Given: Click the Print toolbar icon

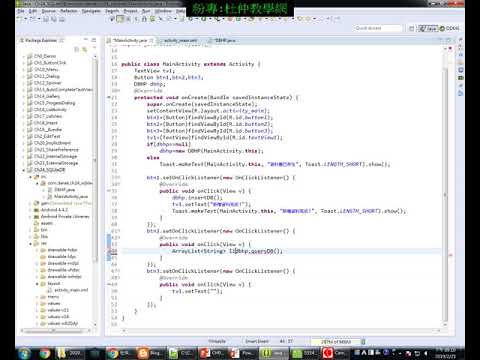Looking at the screenshot, I should [62, 19].
